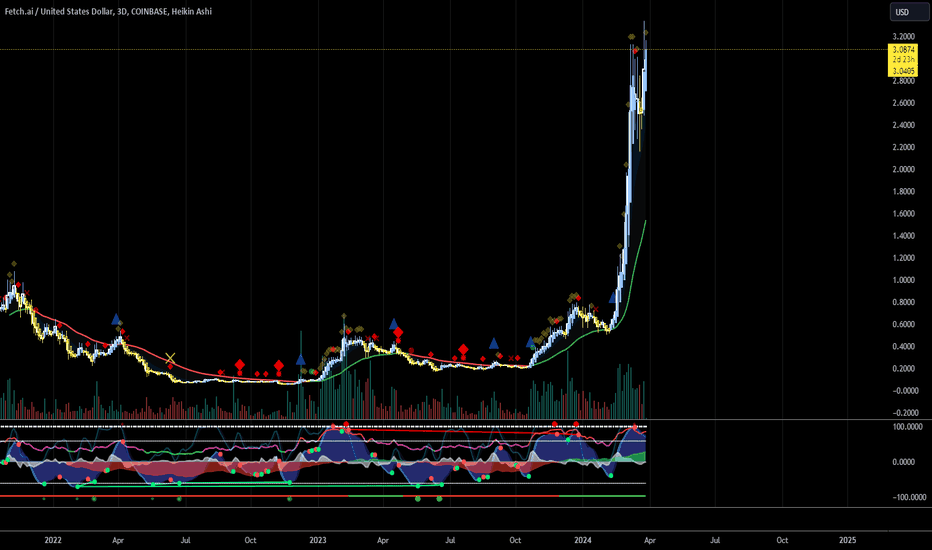Click the 0.6000 price scale value
932x550 pixels.
903,324
